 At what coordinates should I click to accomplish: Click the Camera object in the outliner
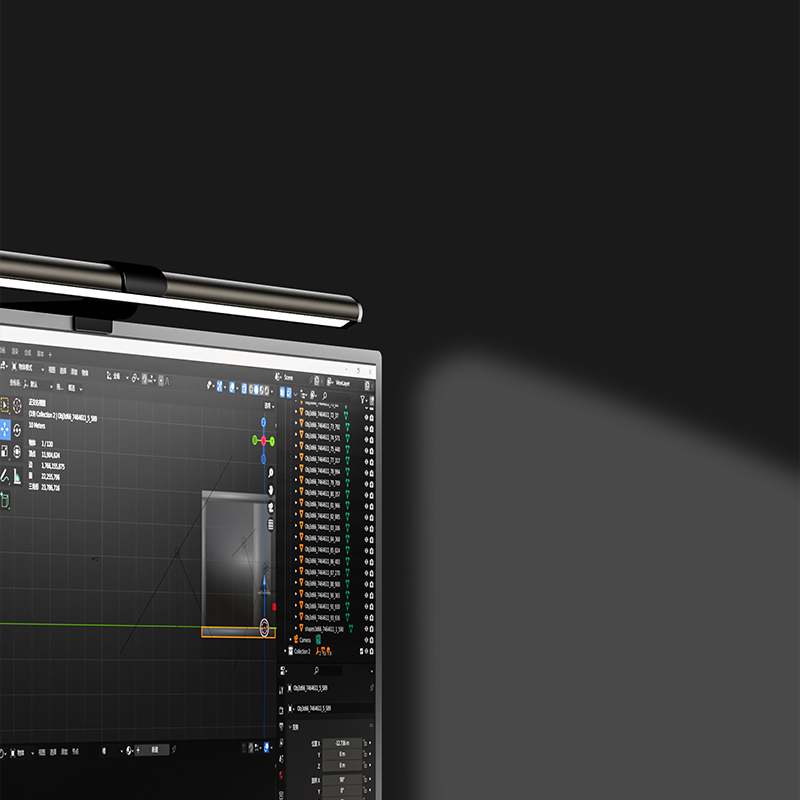306,639
